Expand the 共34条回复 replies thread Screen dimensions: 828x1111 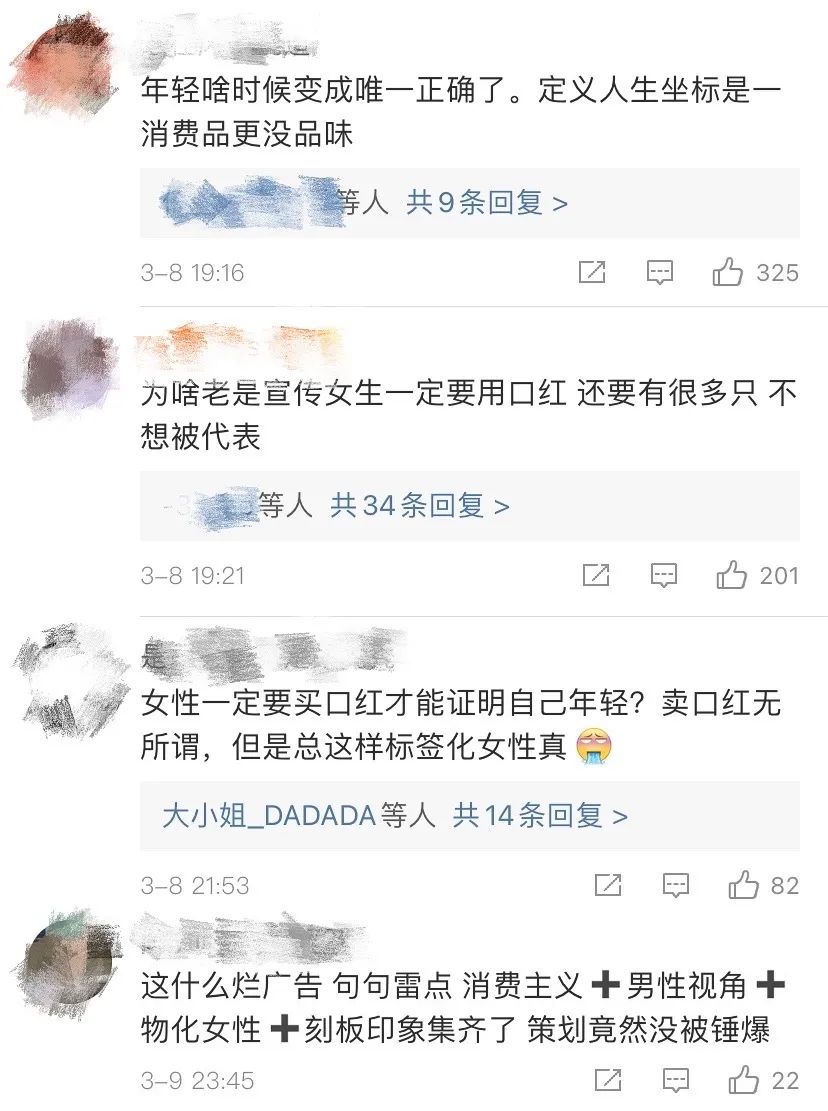[x=420, y=506]
